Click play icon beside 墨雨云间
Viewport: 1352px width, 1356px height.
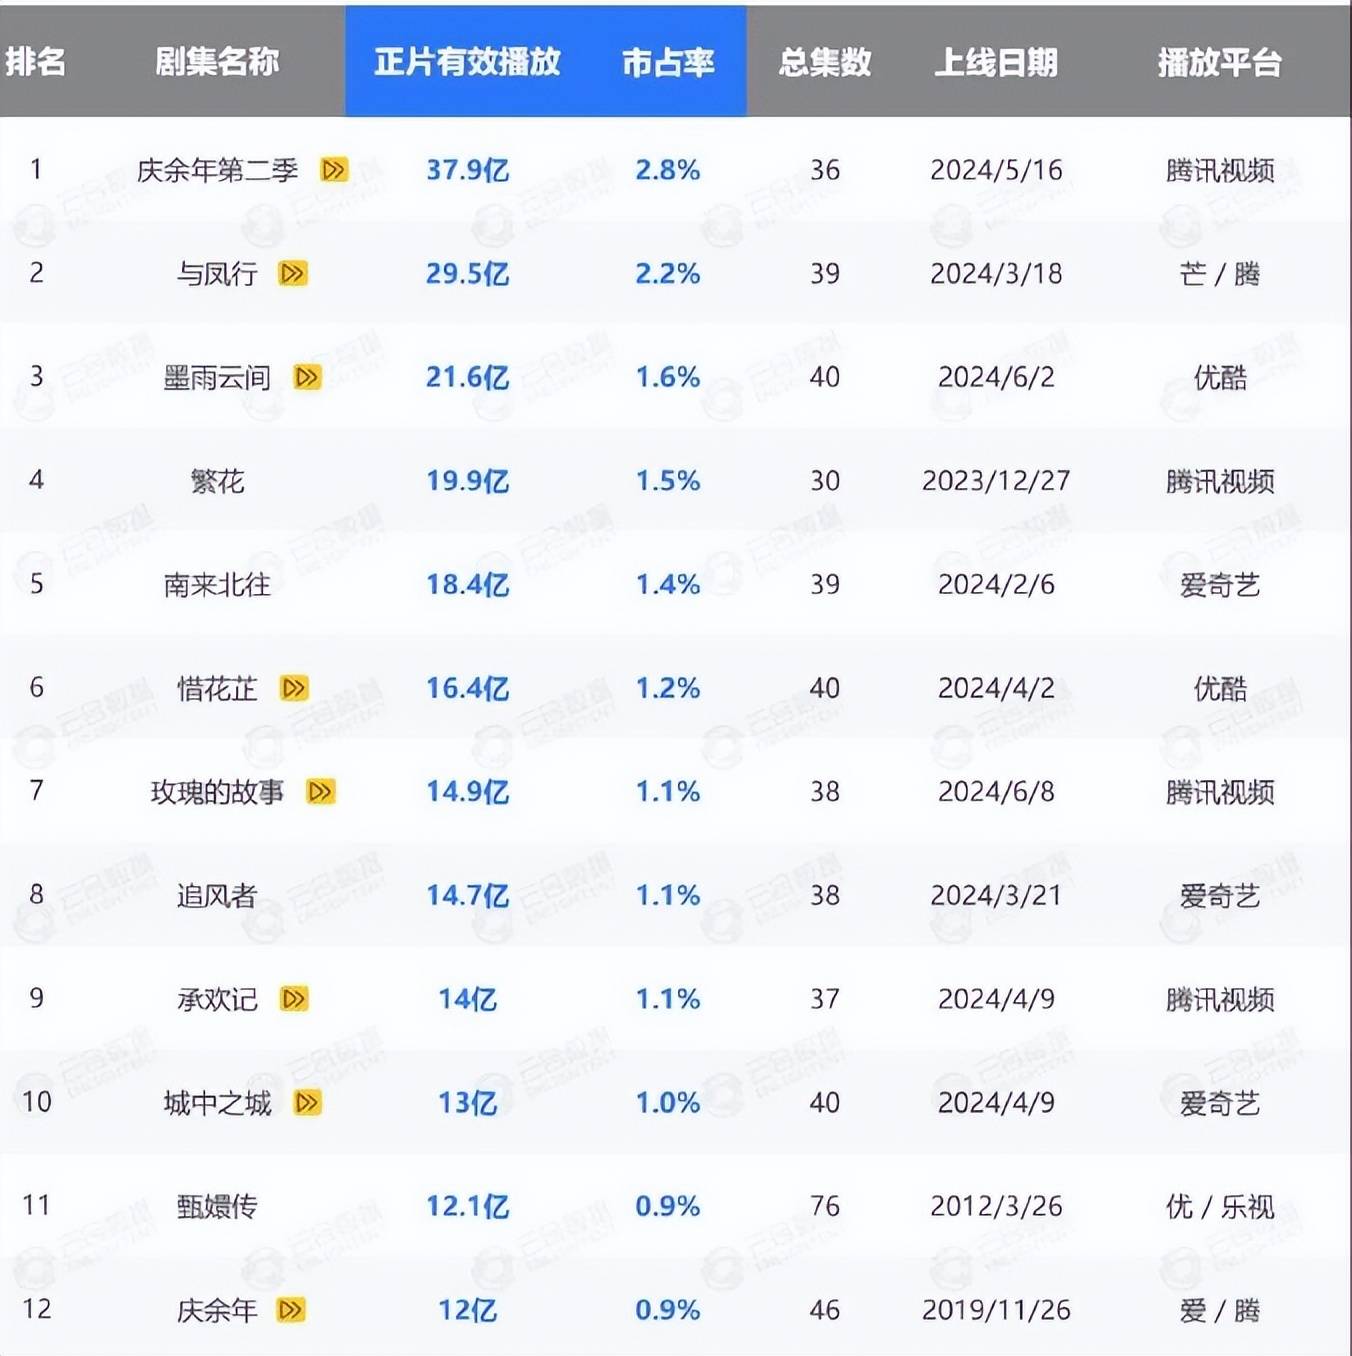point(307,377)
